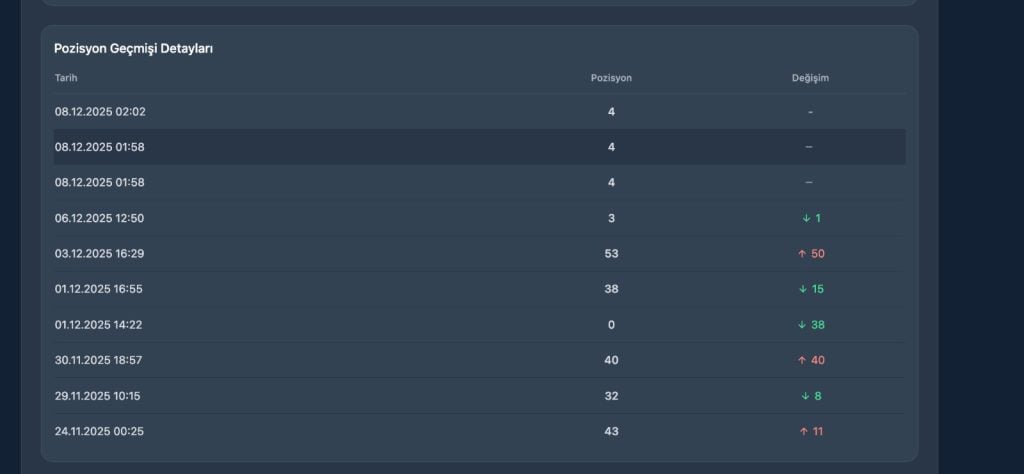Select the 24.11.2025 00:25 date entry
The width and height of the screenshot is (1024, 474).
[100, 431]
